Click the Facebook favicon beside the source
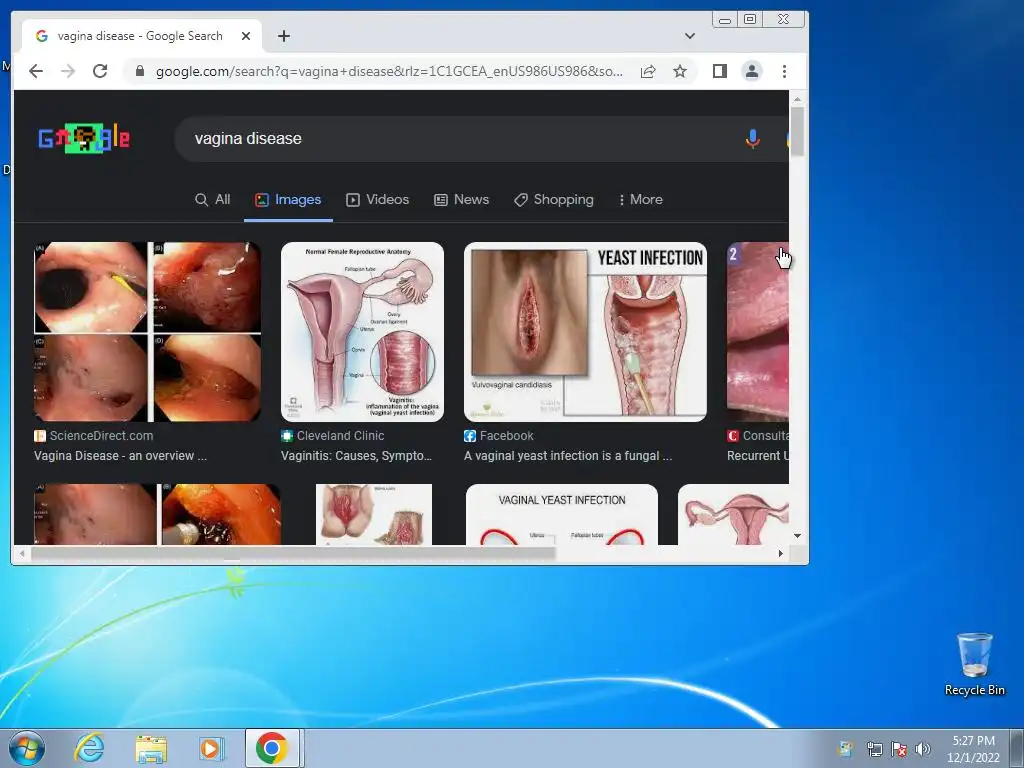Screen dimensions: 1024x768 (x=470, y=436)
